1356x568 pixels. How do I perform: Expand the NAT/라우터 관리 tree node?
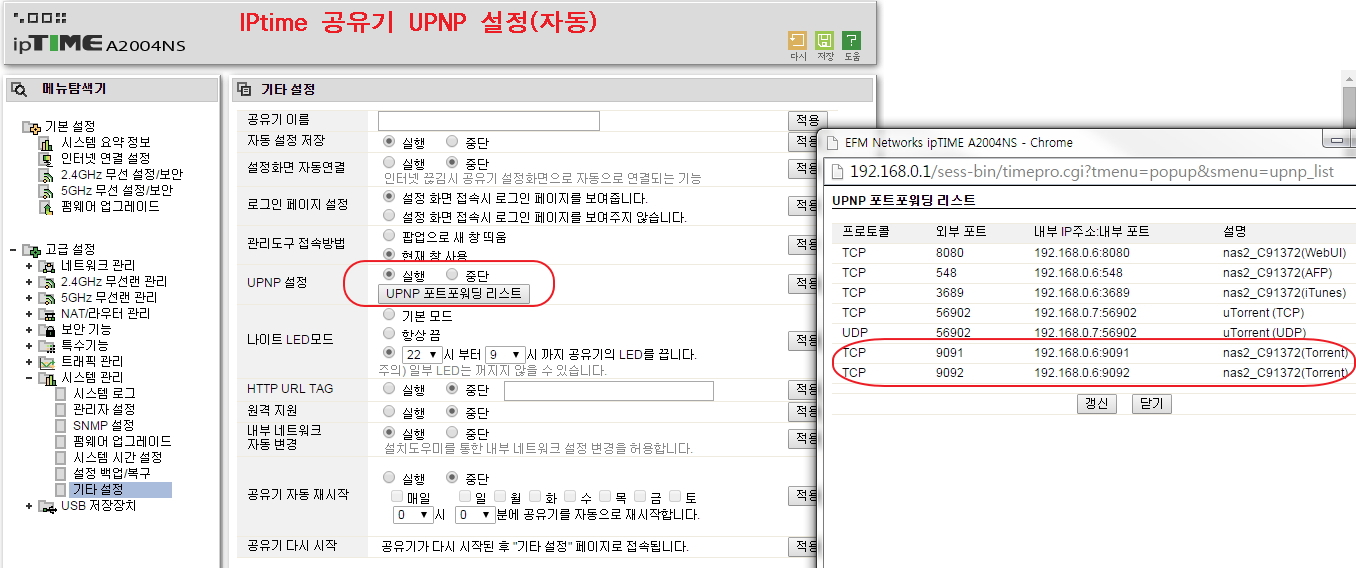click(29, 313)
